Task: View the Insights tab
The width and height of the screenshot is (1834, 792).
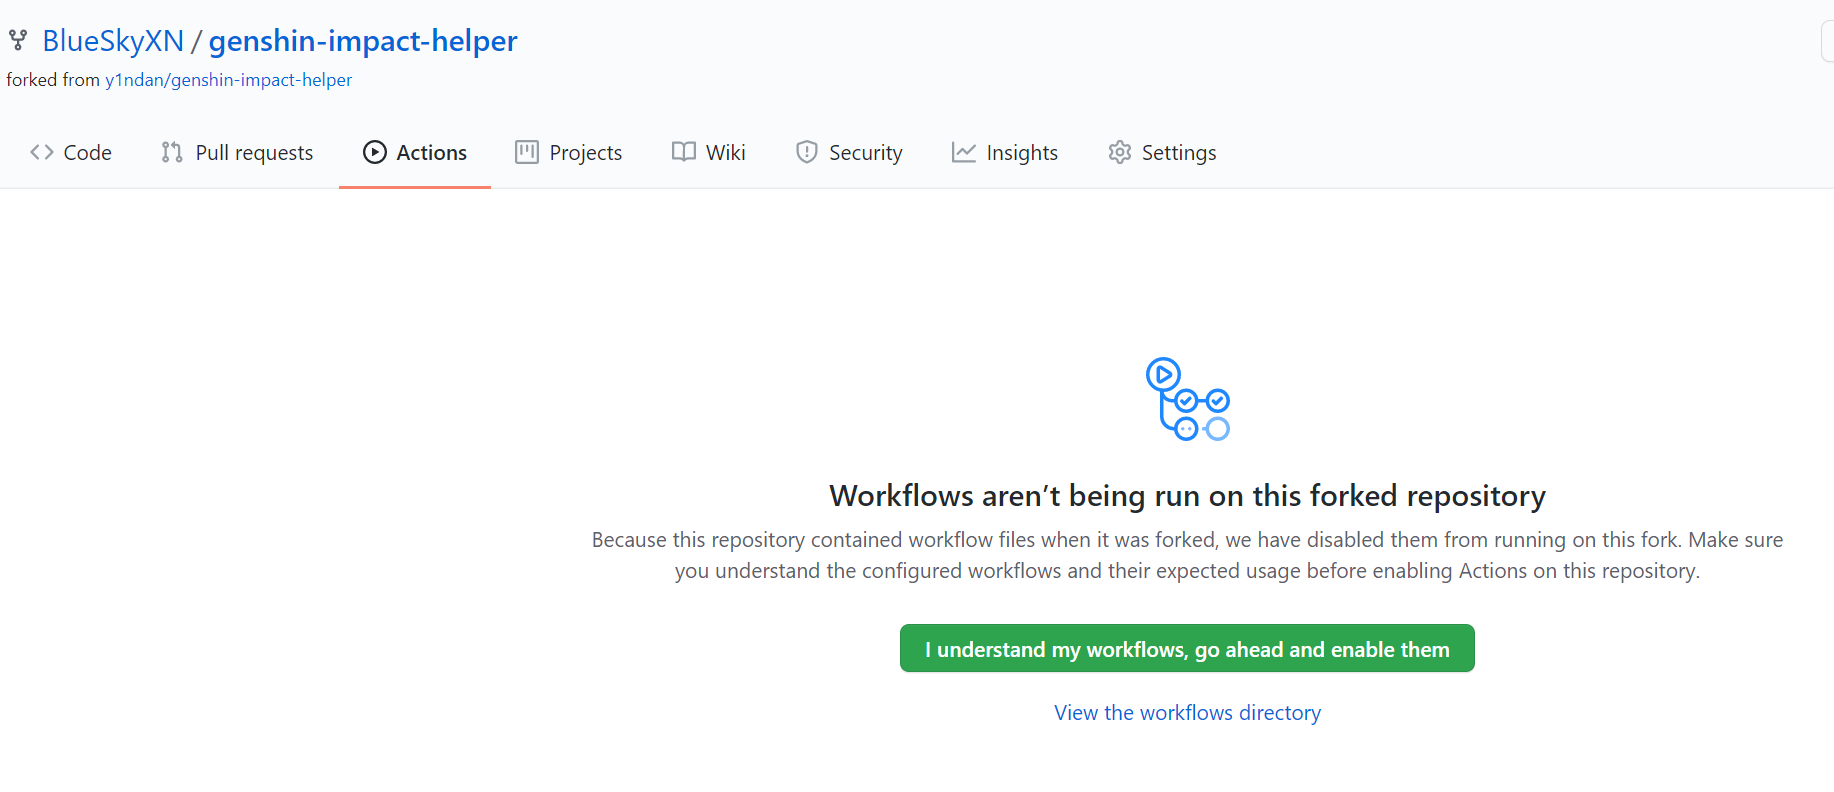Action: 1005,152
